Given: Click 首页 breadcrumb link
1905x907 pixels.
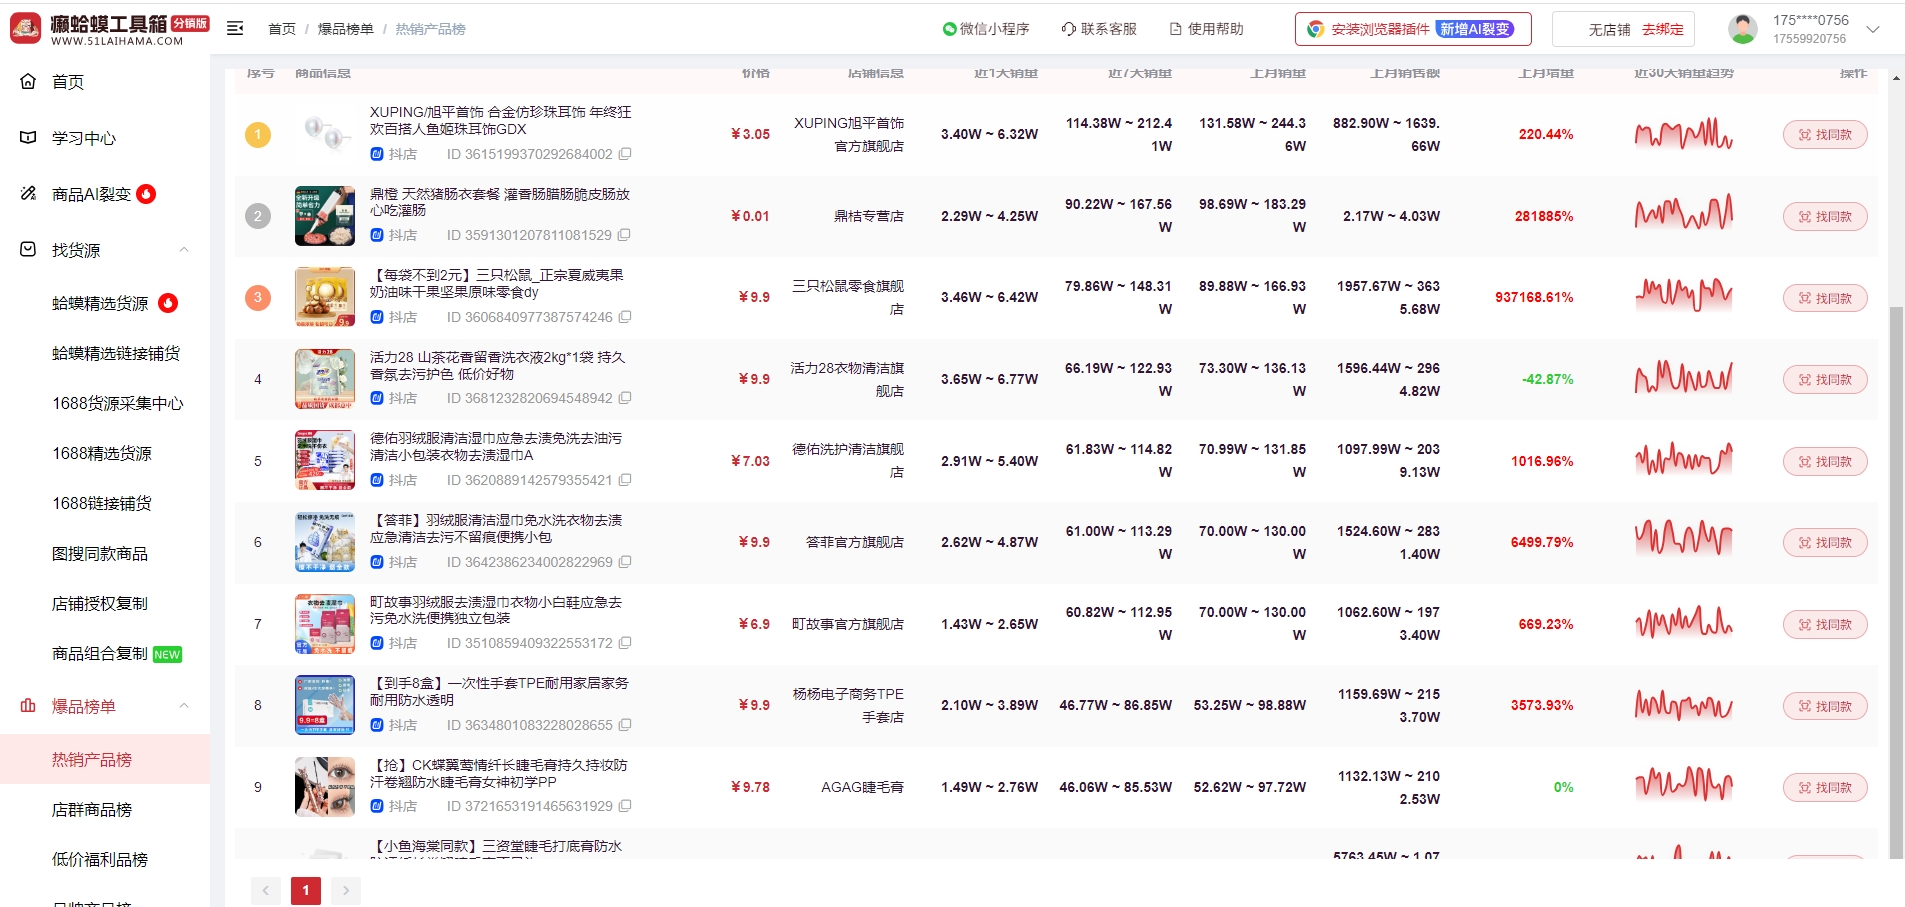Looking at the screenshot, I should point(282,29).
